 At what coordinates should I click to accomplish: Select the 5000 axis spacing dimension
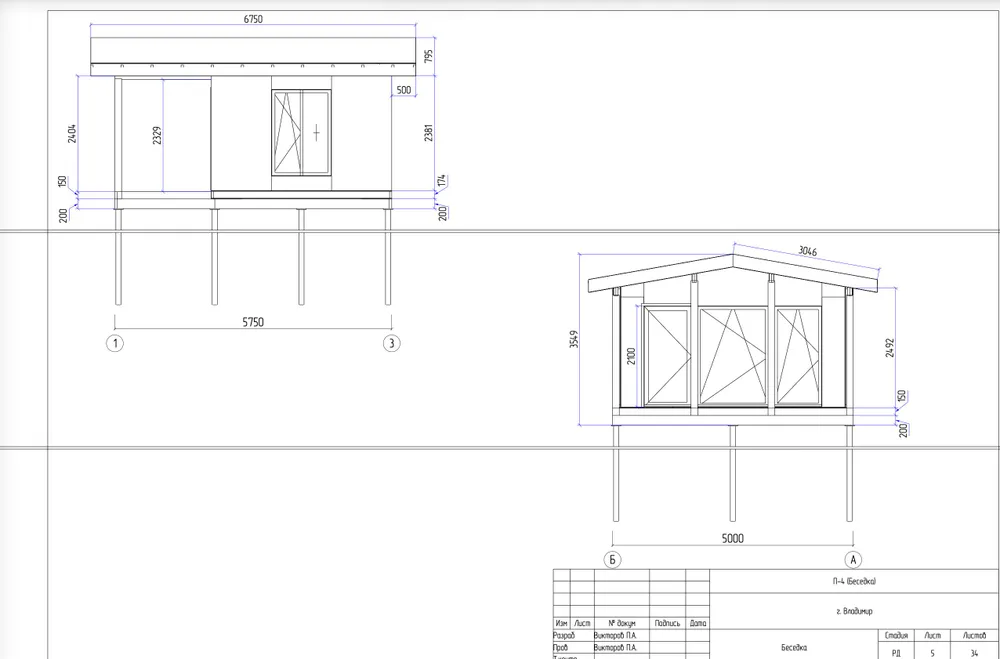733,538
